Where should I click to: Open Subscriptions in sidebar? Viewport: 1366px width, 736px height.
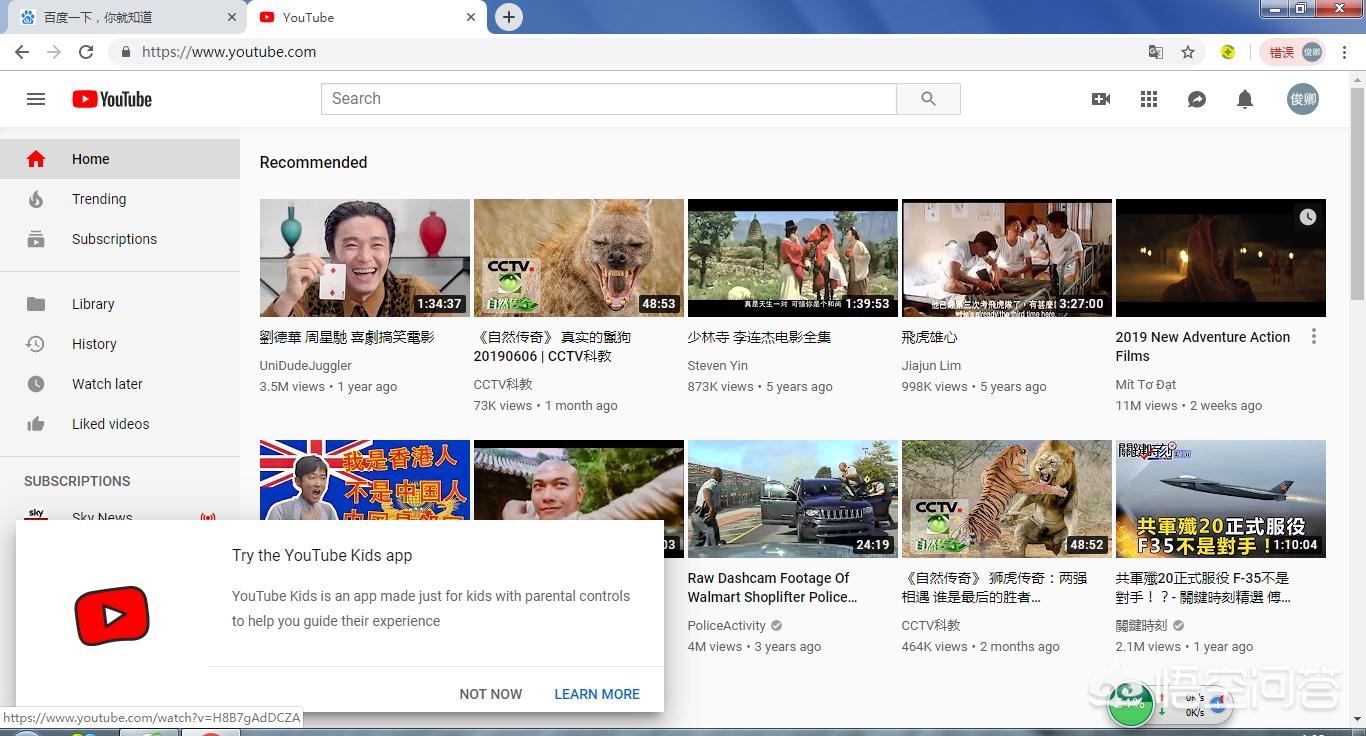(x=120, y=239)
